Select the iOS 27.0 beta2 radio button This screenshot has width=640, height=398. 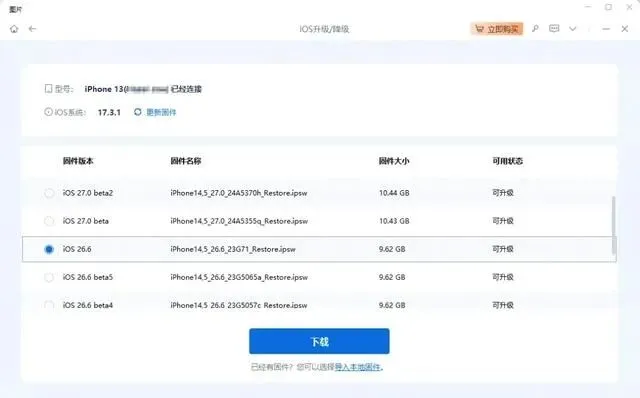(49, 193)
